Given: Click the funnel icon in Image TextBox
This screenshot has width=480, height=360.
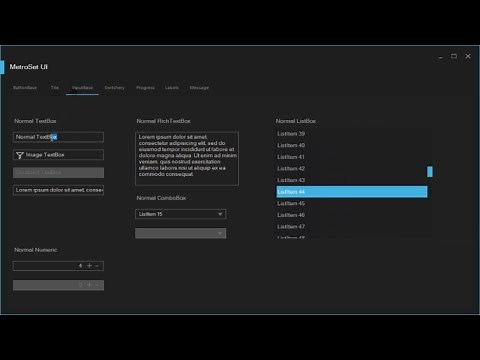Looking at the screenshot, I should 20,155.
